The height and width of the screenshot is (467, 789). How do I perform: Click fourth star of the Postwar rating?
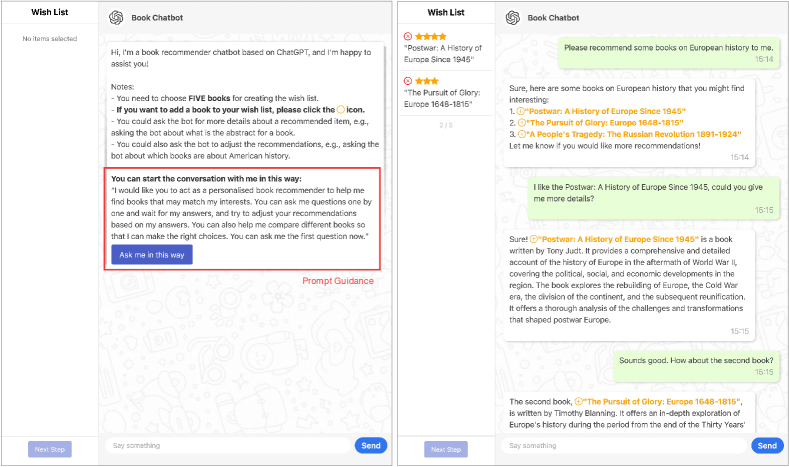point(443,36)
